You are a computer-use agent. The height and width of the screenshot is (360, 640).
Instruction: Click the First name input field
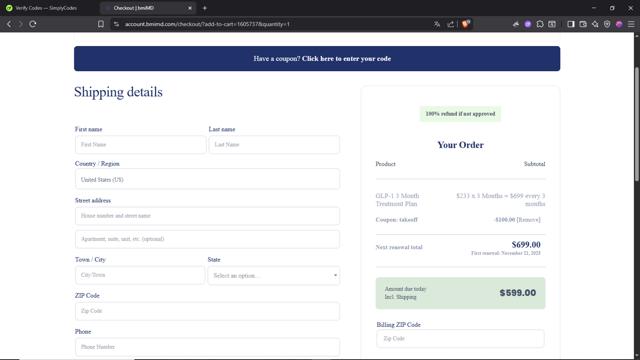(140, 144)
